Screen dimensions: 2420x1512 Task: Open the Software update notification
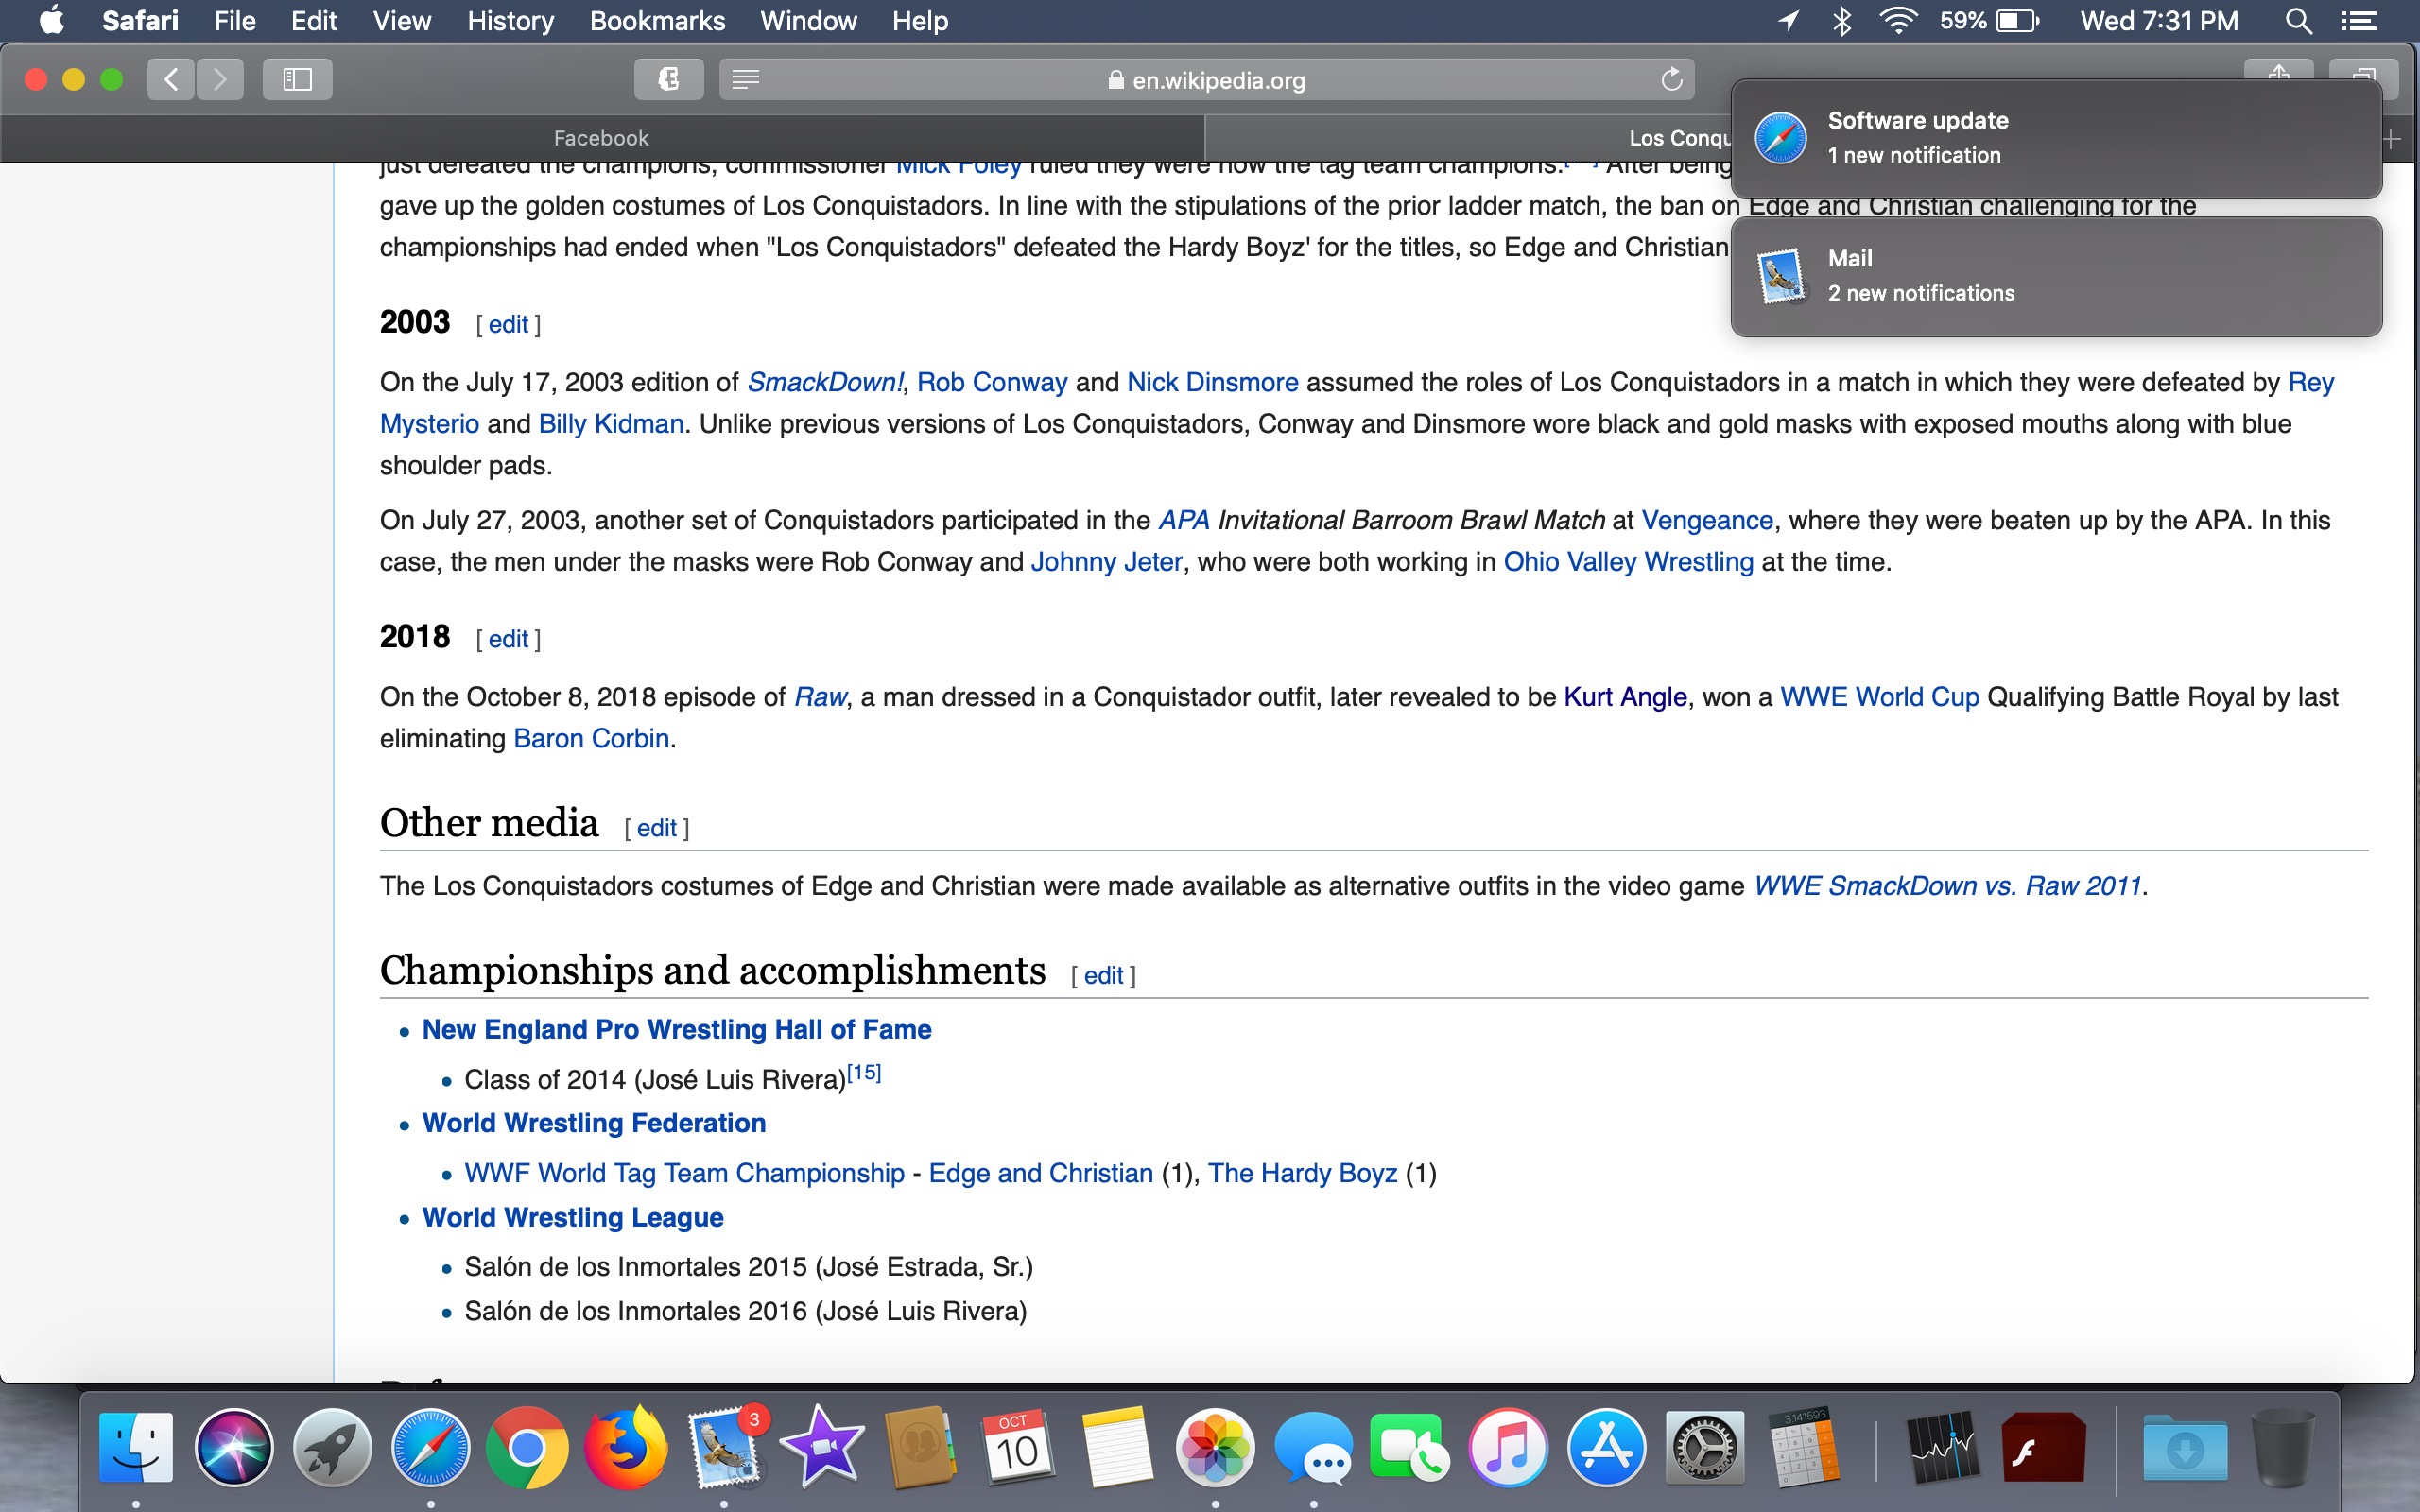(x=2056, y=138)
